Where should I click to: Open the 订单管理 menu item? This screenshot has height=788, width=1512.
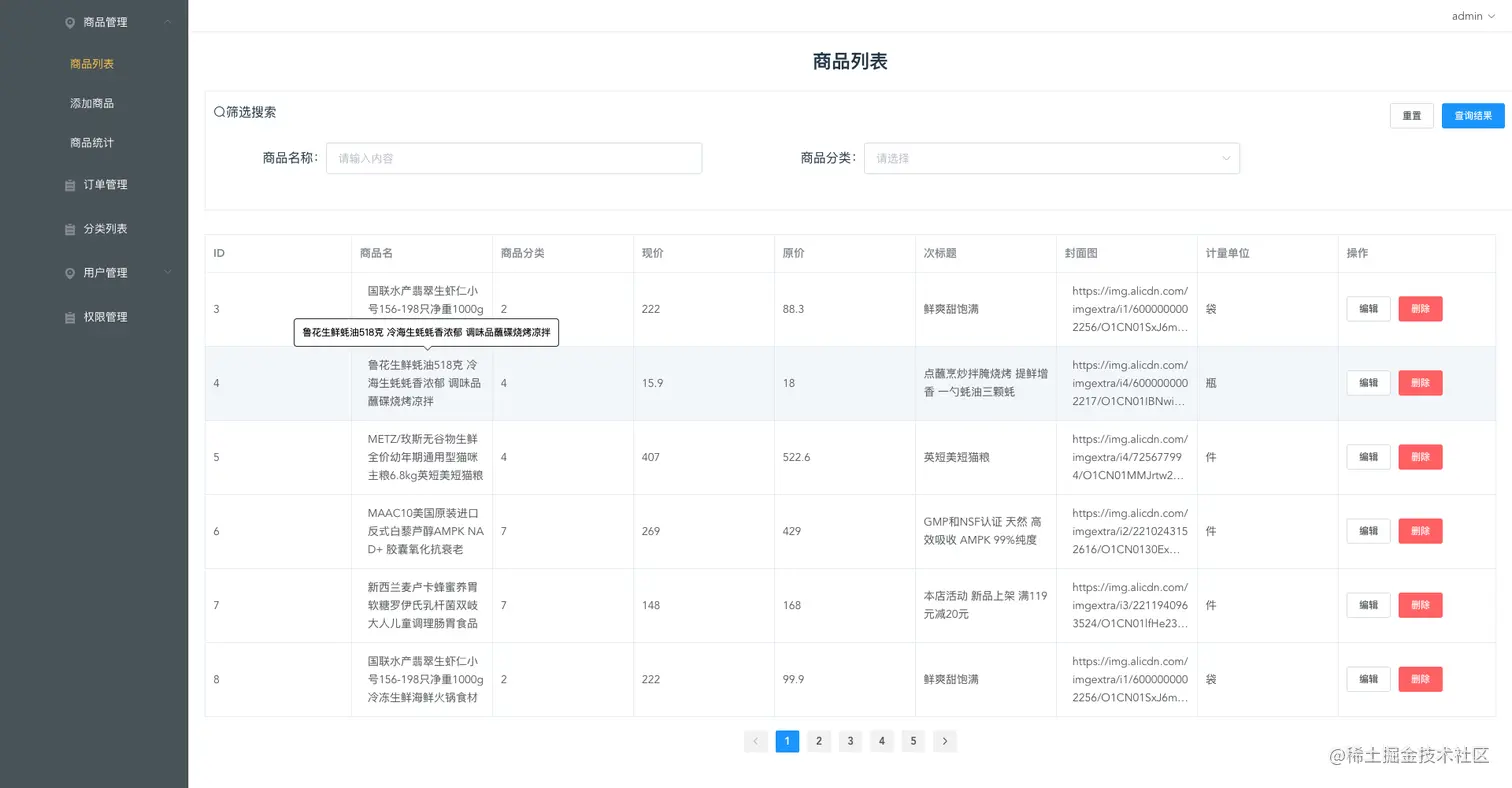point(105,185)
